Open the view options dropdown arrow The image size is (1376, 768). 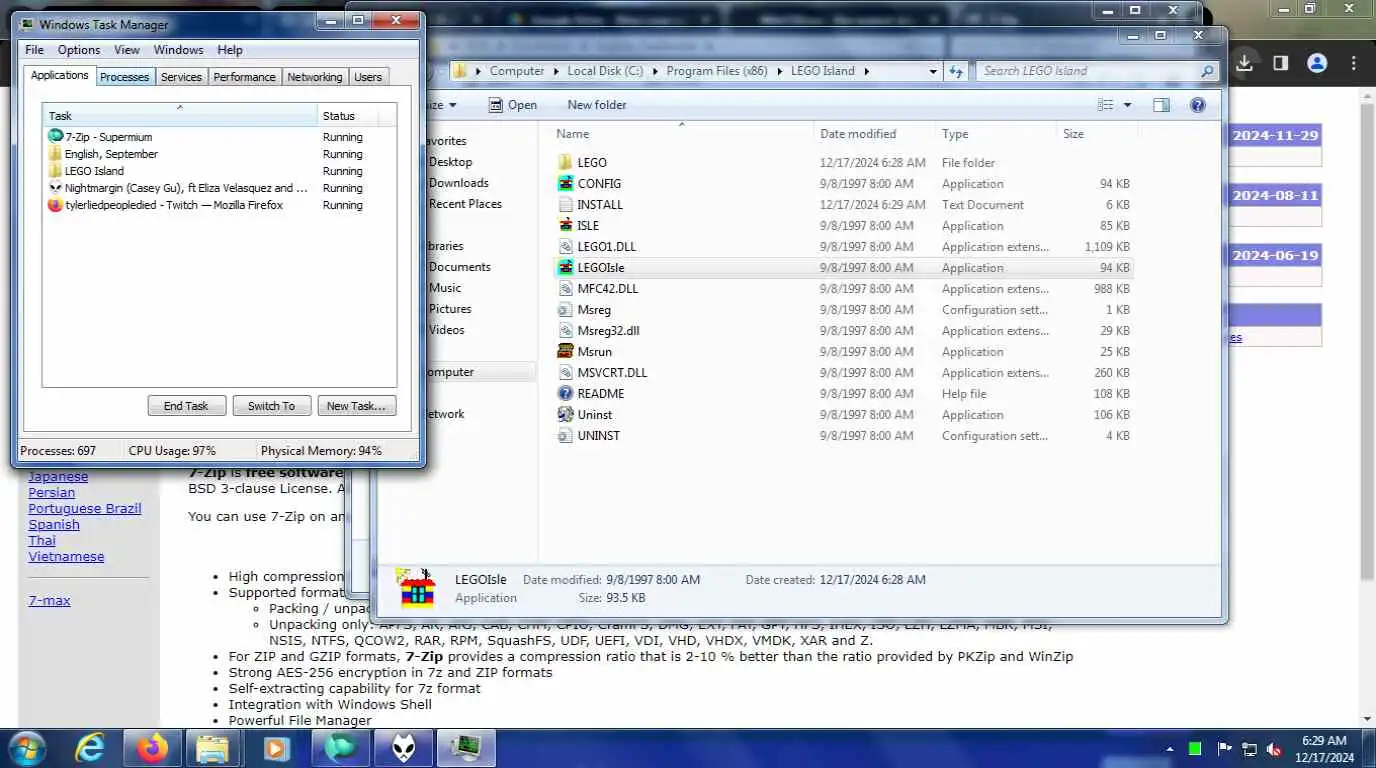[1128, 105]
